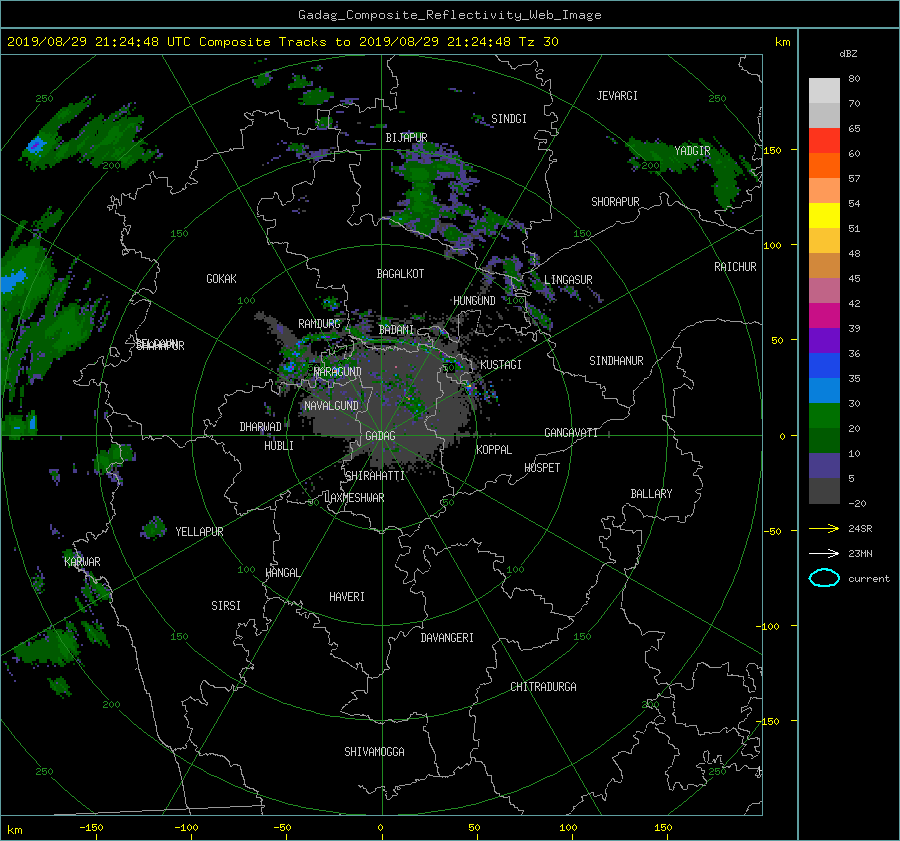The width and height of the screenshot is (900, 841).
Task: Pick the dark gray -20 to 5 dBZ swatch
Action: pyautogui.click(x=824, y=490)
